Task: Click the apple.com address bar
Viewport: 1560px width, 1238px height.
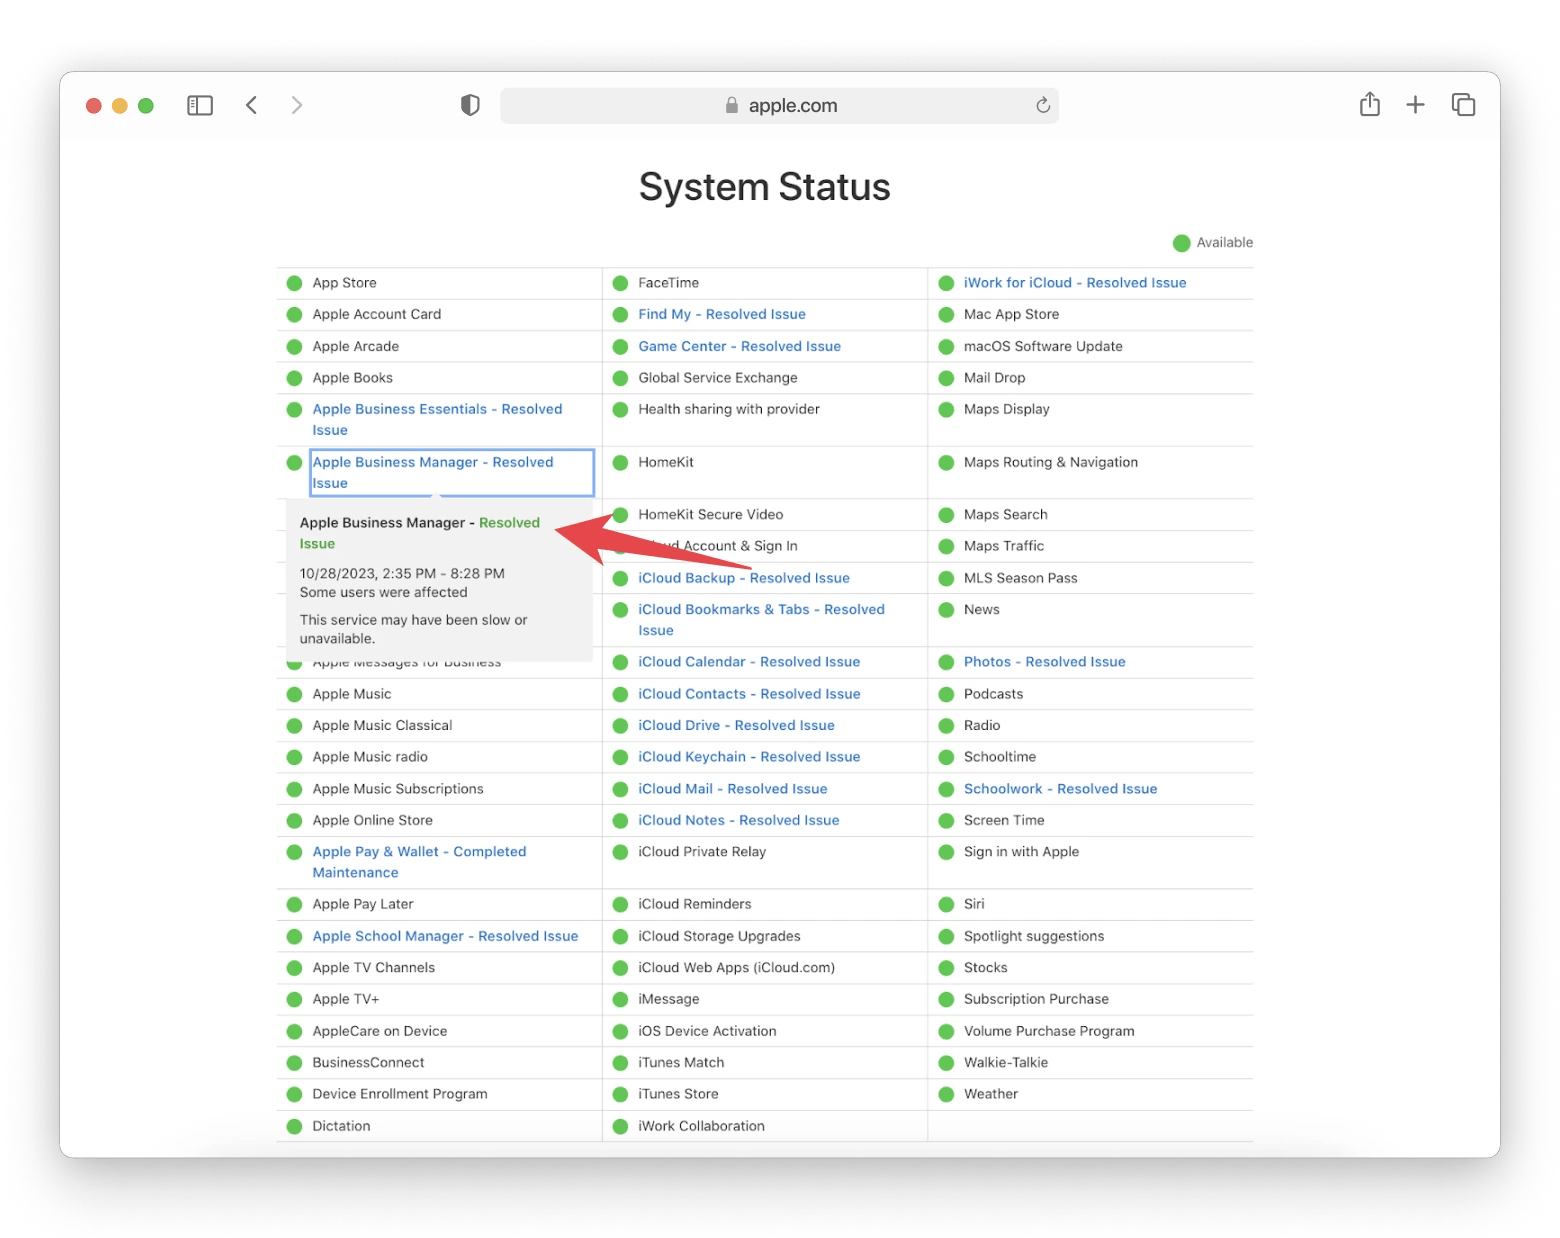Action: (x=780, y=105)
